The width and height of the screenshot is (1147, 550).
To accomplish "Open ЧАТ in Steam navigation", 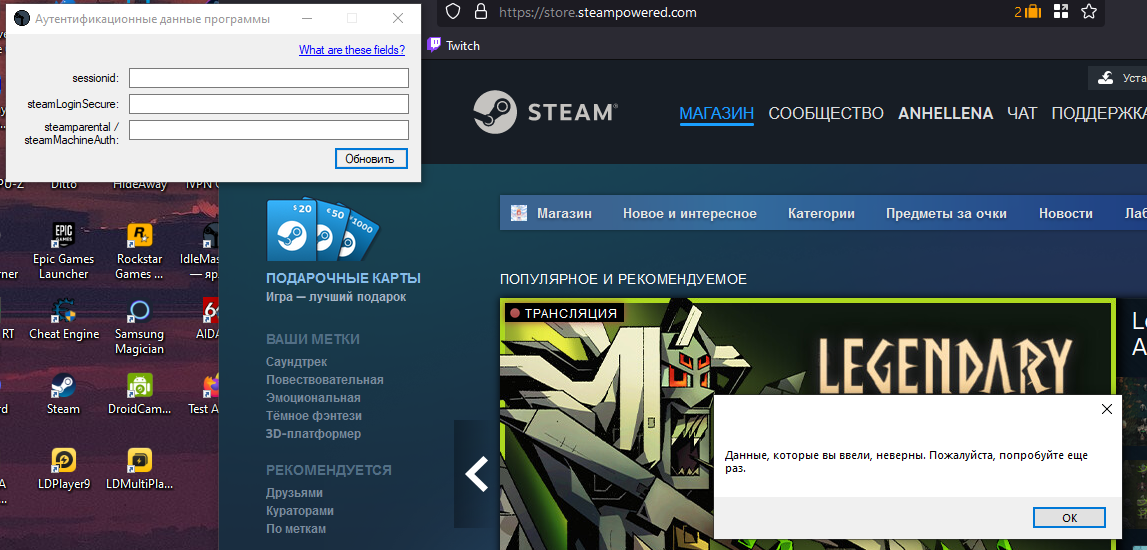I will pos(1022,113).
